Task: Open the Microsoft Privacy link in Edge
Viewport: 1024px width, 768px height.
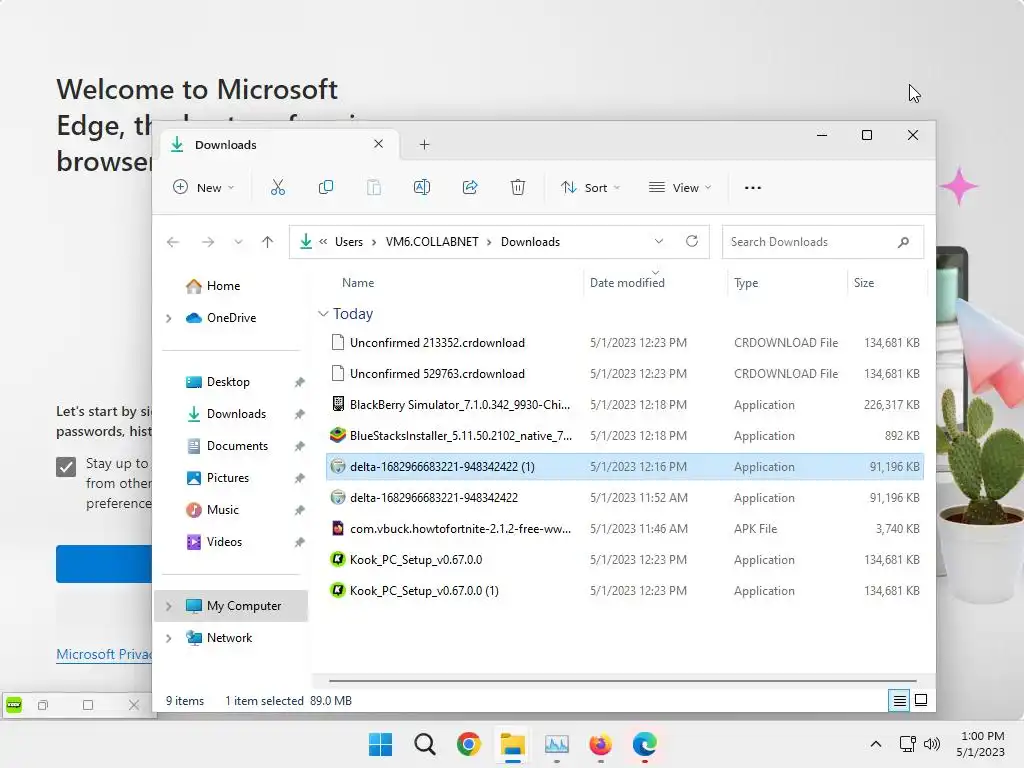Action: [x=104, y=654]
